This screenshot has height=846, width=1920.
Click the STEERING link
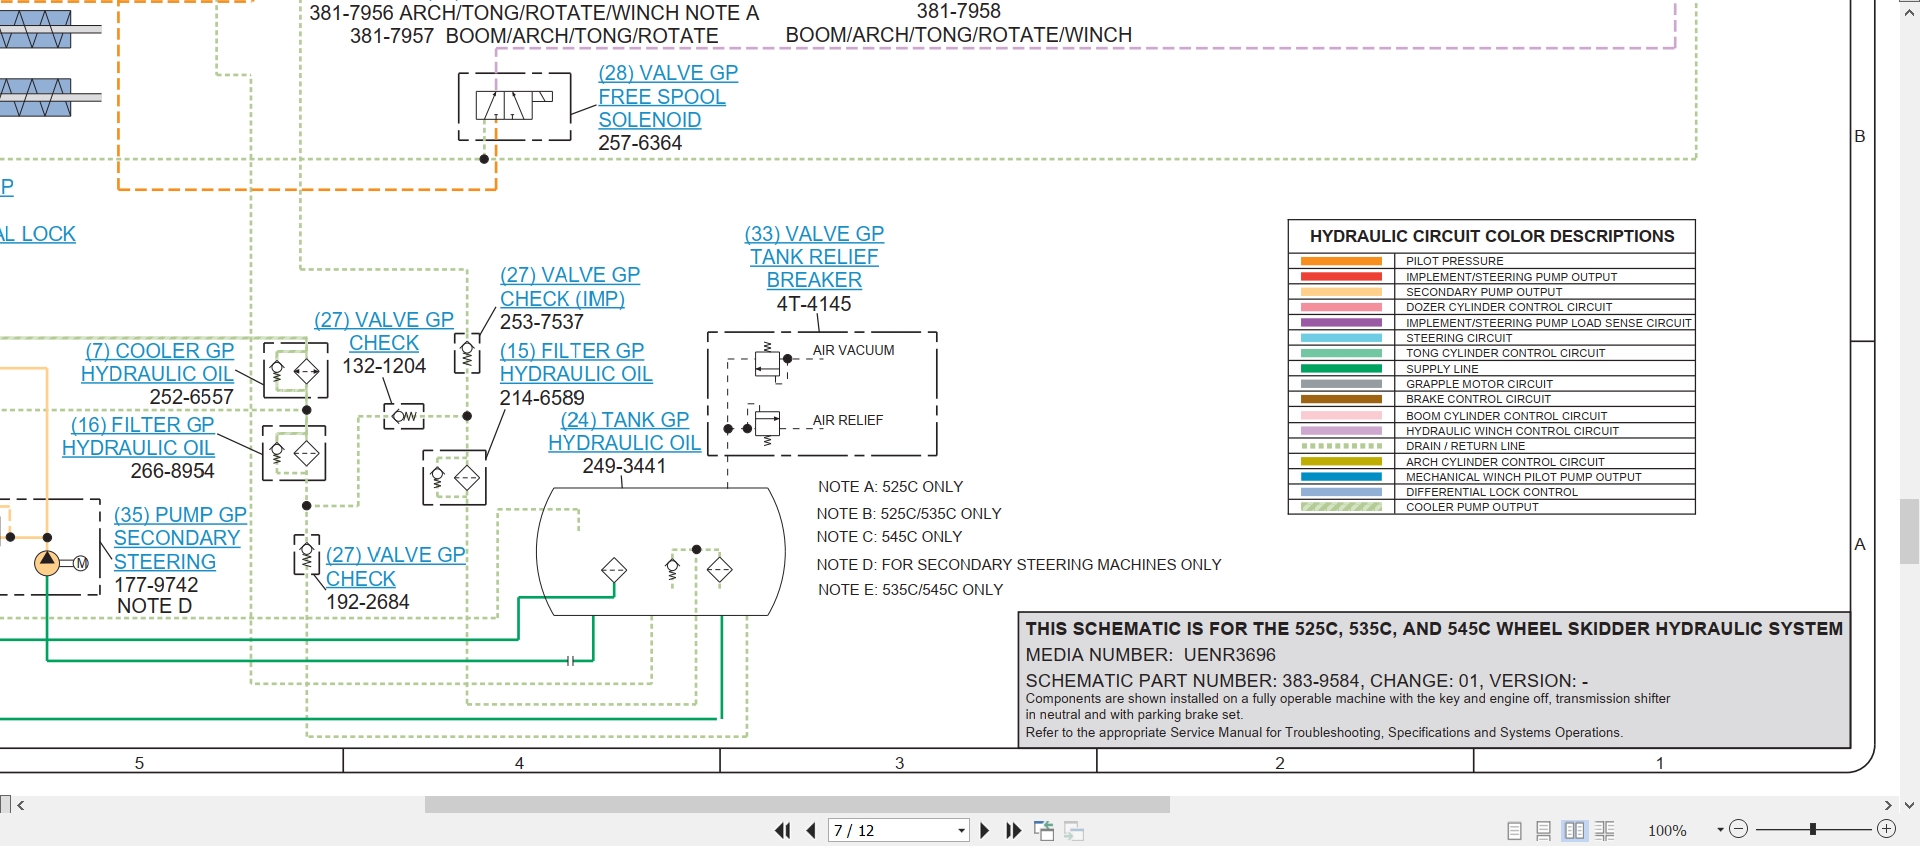point(165,562)
